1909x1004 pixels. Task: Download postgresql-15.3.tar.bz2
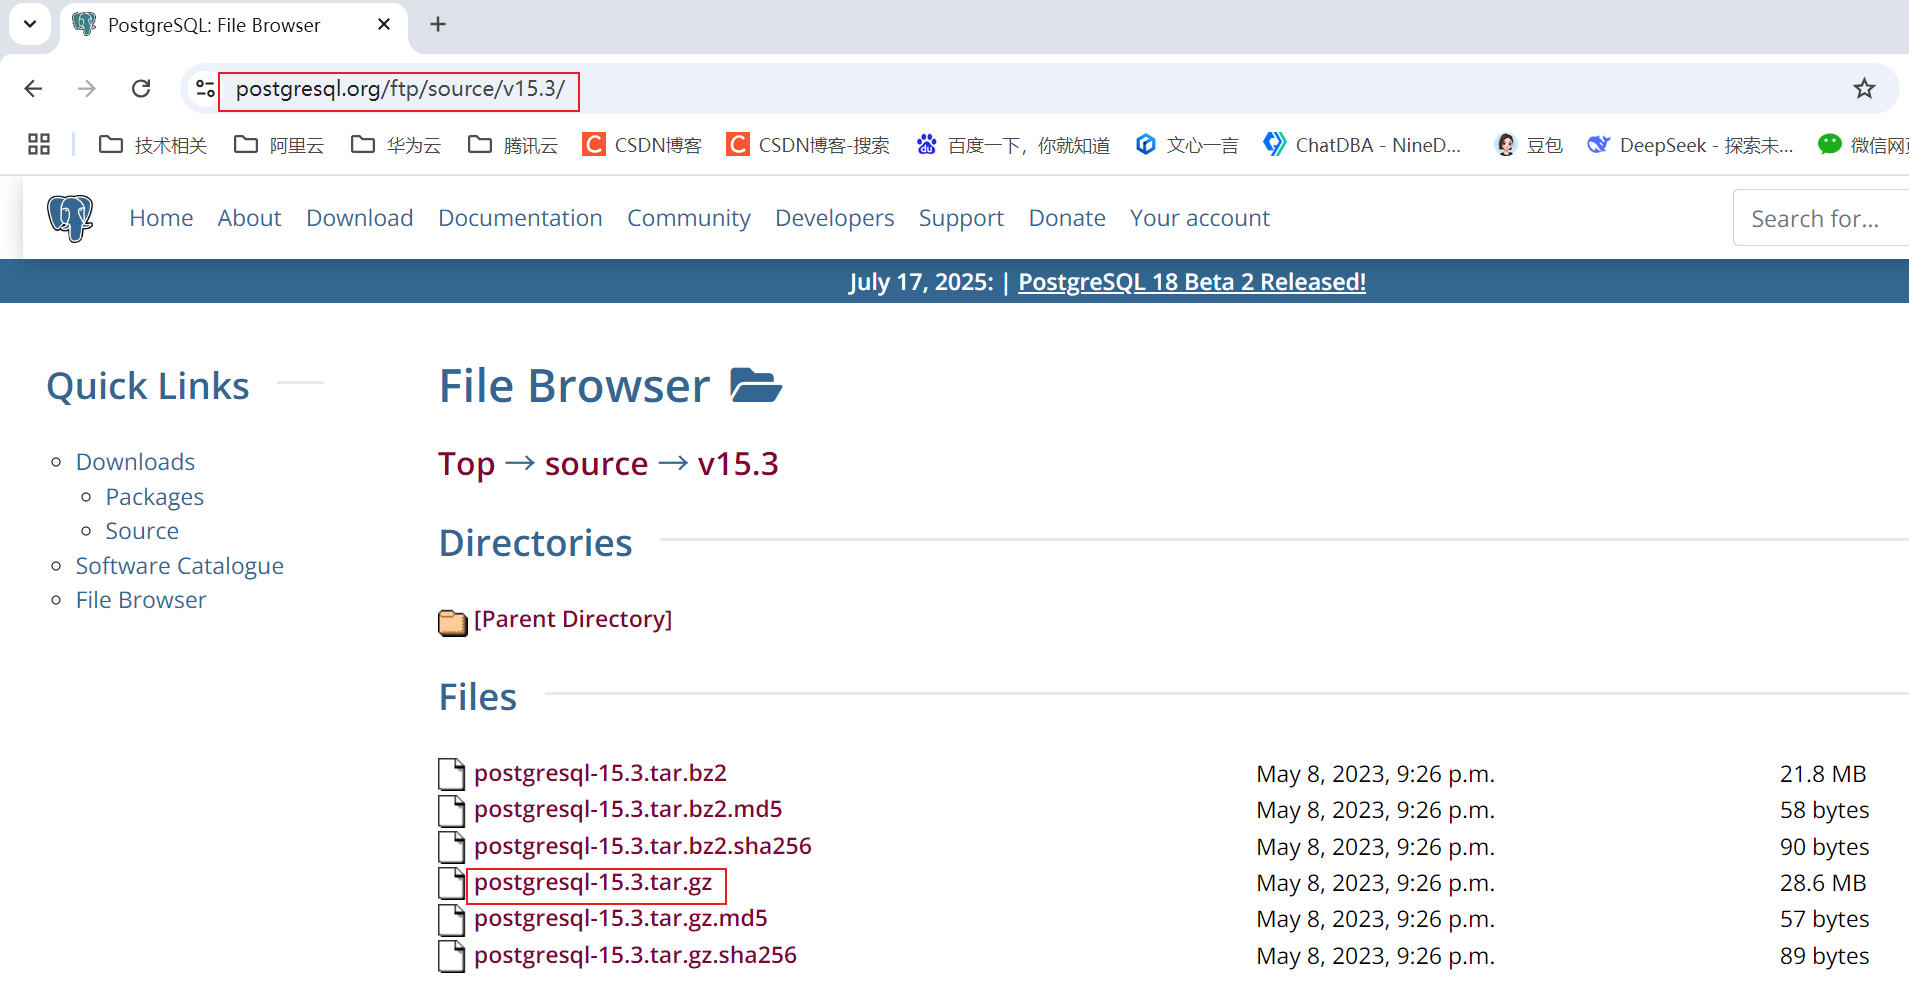(600, 773)
